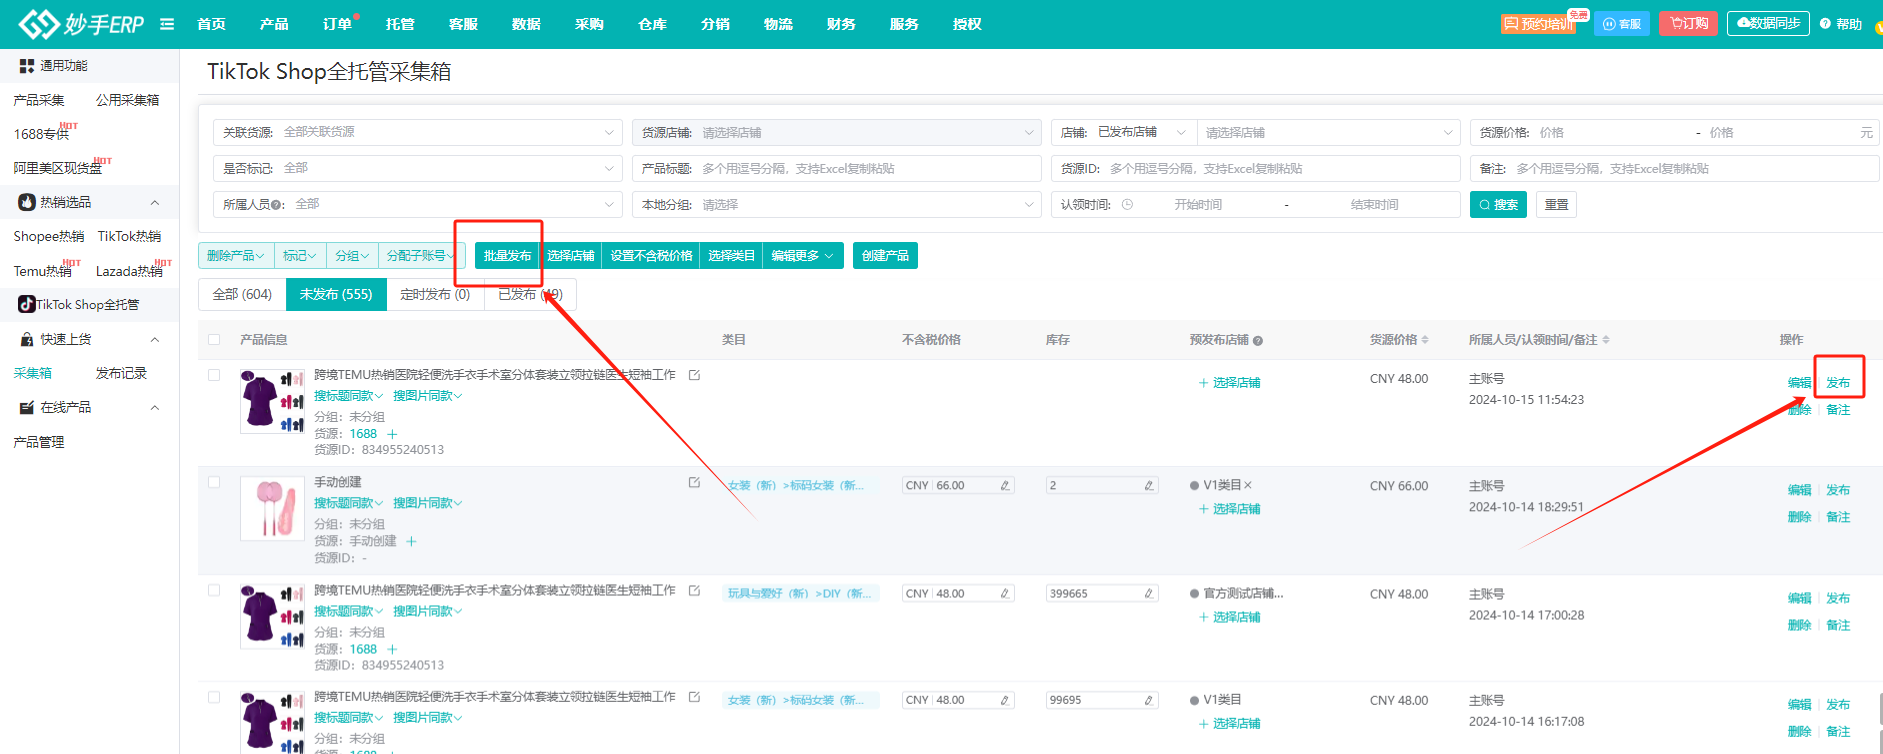
Task: Click the pencil icon in the CNY 66.00 field
Action: point(1004,485)
